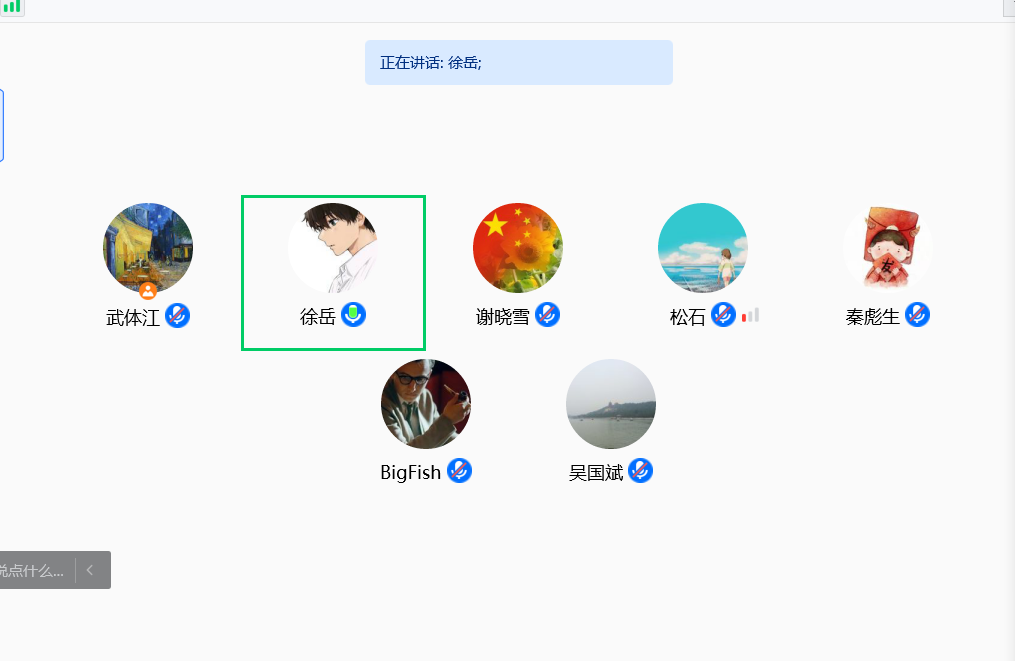Collapse the chat input bar with the chevron
Image resolution: width=1015 pixels, height=661 pixels.
coord(90,570)
